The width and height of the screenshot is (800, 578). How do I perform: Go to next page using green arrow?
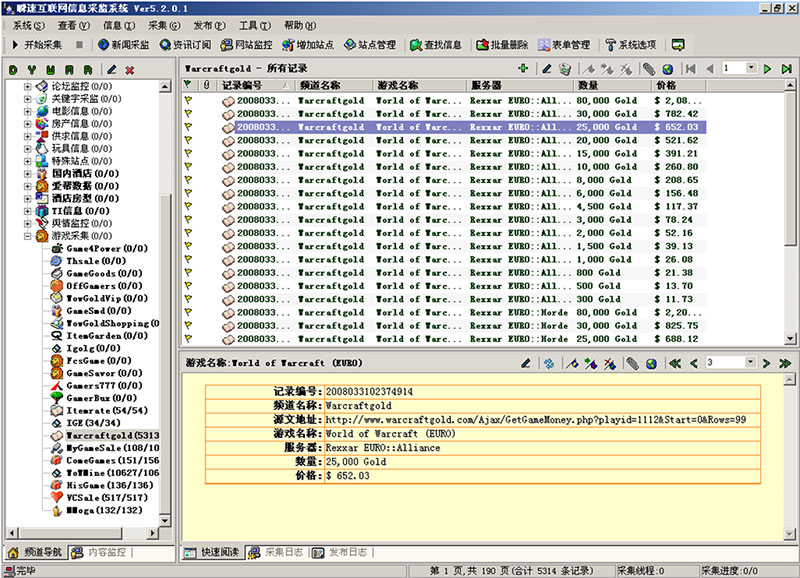tap(767, 68)
